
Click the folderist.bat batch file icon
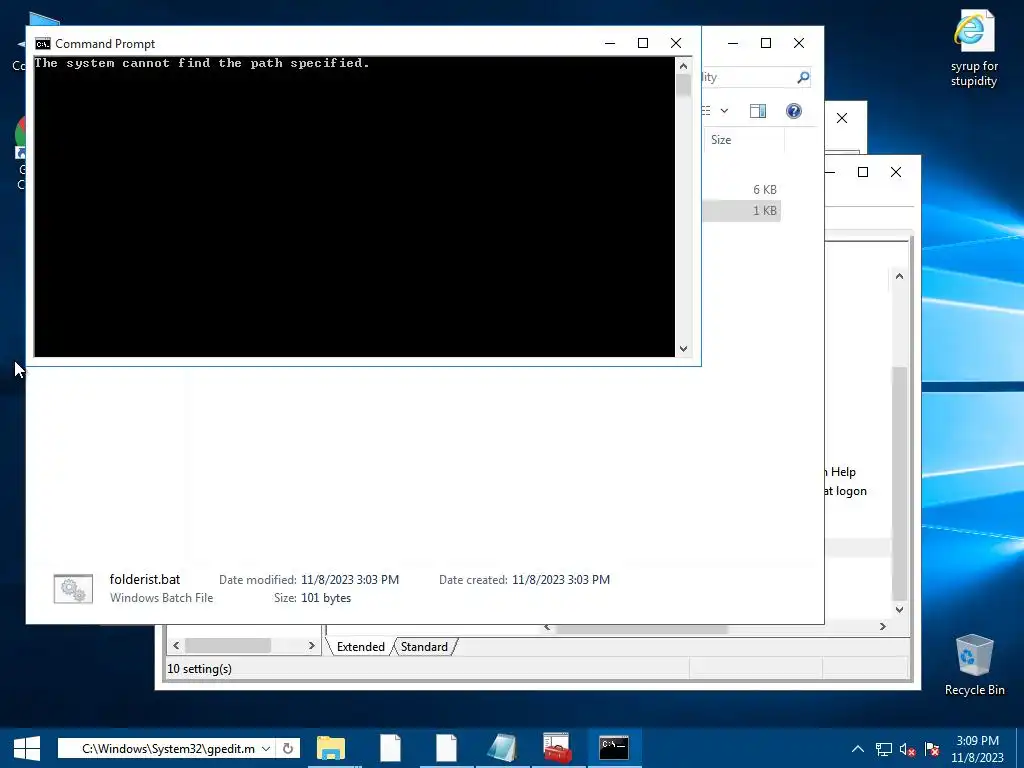pyautogui.click(x=73, y=588)
